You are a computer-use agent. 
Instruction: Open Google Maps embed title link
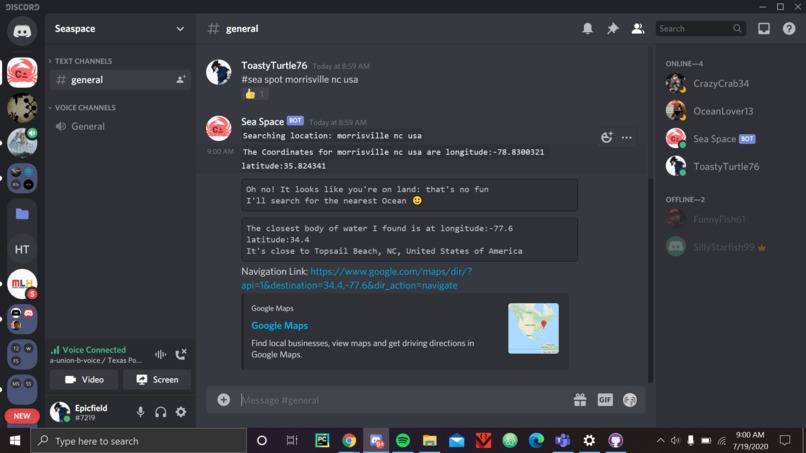point(280,325)
